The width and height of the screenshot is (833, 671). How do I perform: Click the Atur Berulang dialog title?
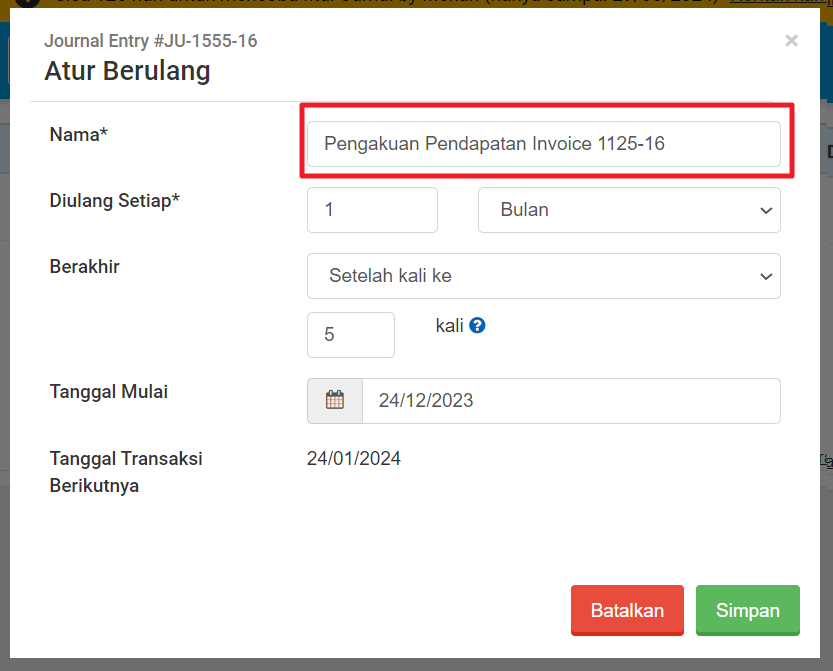127,72
